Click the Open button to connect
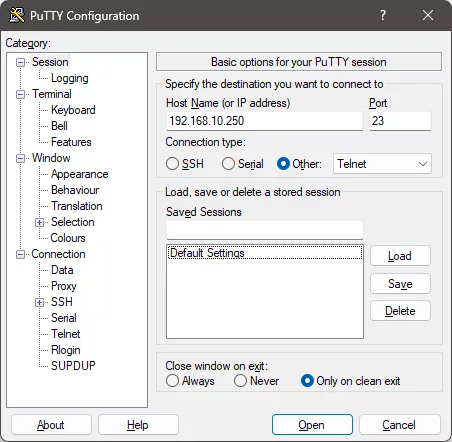 click(312, 425)
